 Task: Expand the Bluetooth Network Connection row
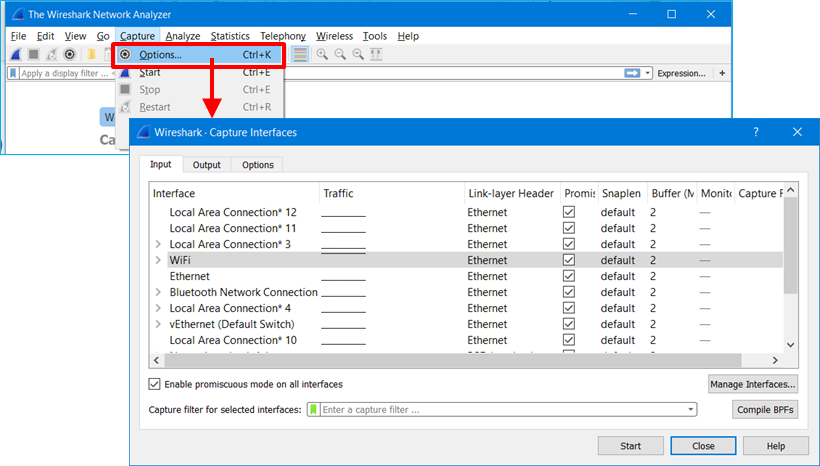click(x=158, y=292)
